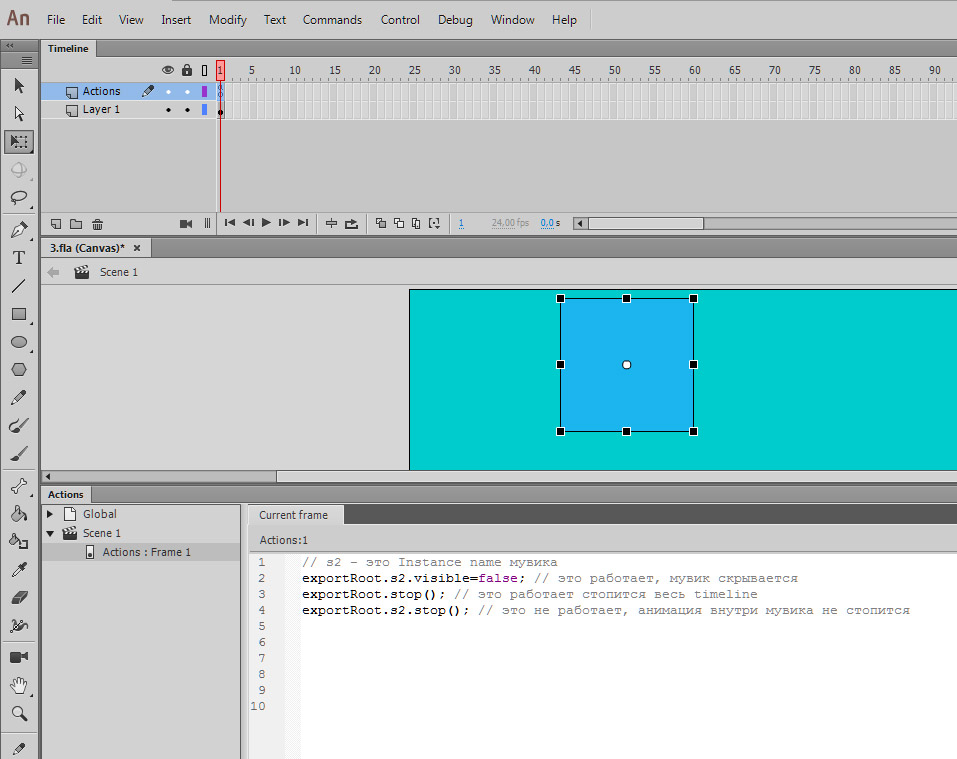957x759 pixels.
Task: Center the frame in timeline
Action: tap(331, 223)
